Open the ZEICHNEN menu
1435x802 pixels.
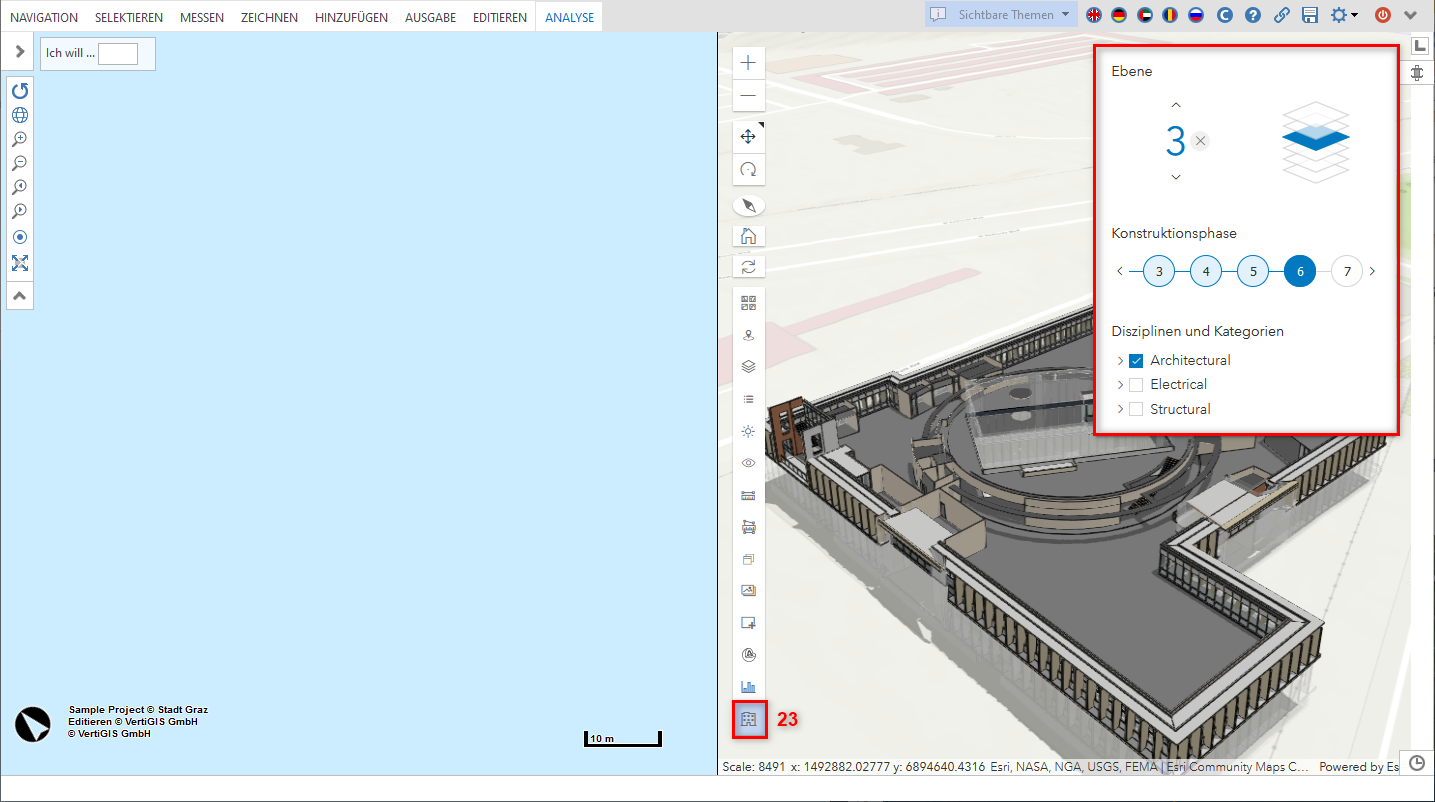click(269, 17)
